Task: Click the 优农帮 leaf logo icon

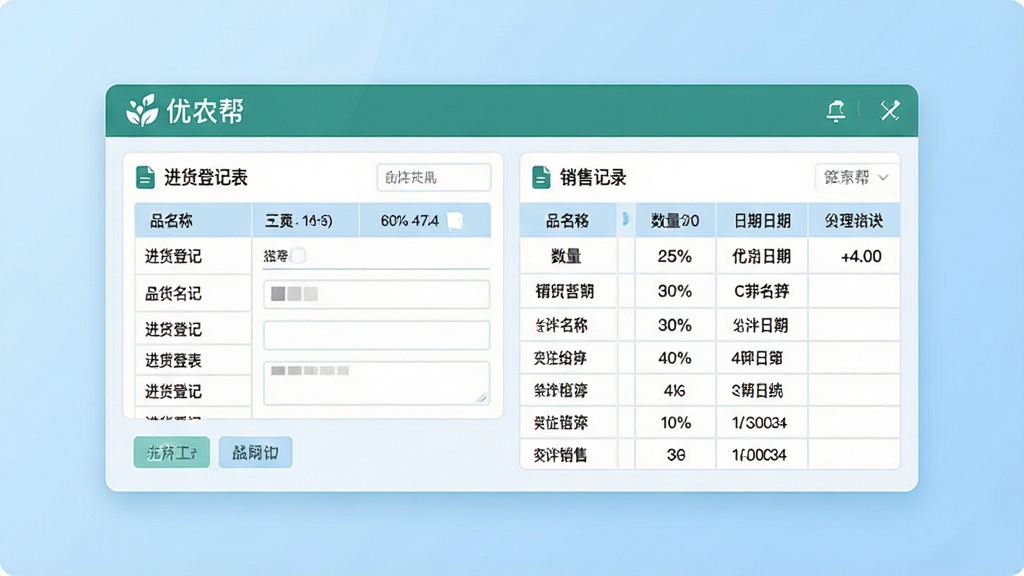Action: [142, 110]
